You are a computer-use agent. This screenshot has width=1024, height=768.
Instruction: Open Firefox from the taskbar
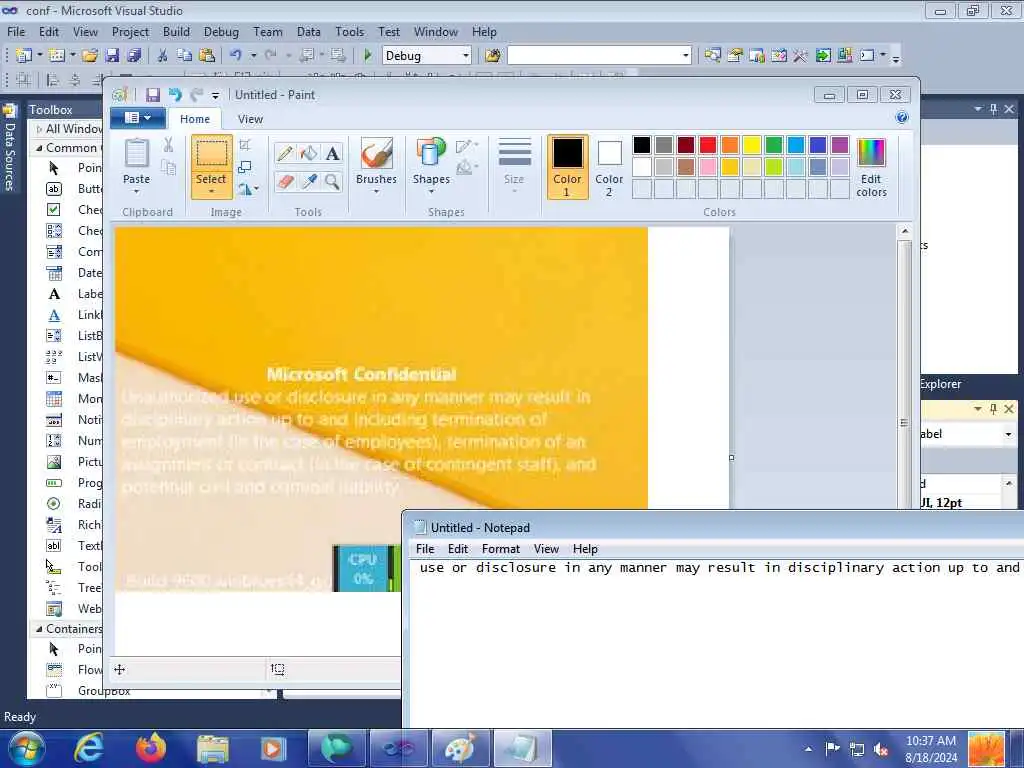coord(150,748)
